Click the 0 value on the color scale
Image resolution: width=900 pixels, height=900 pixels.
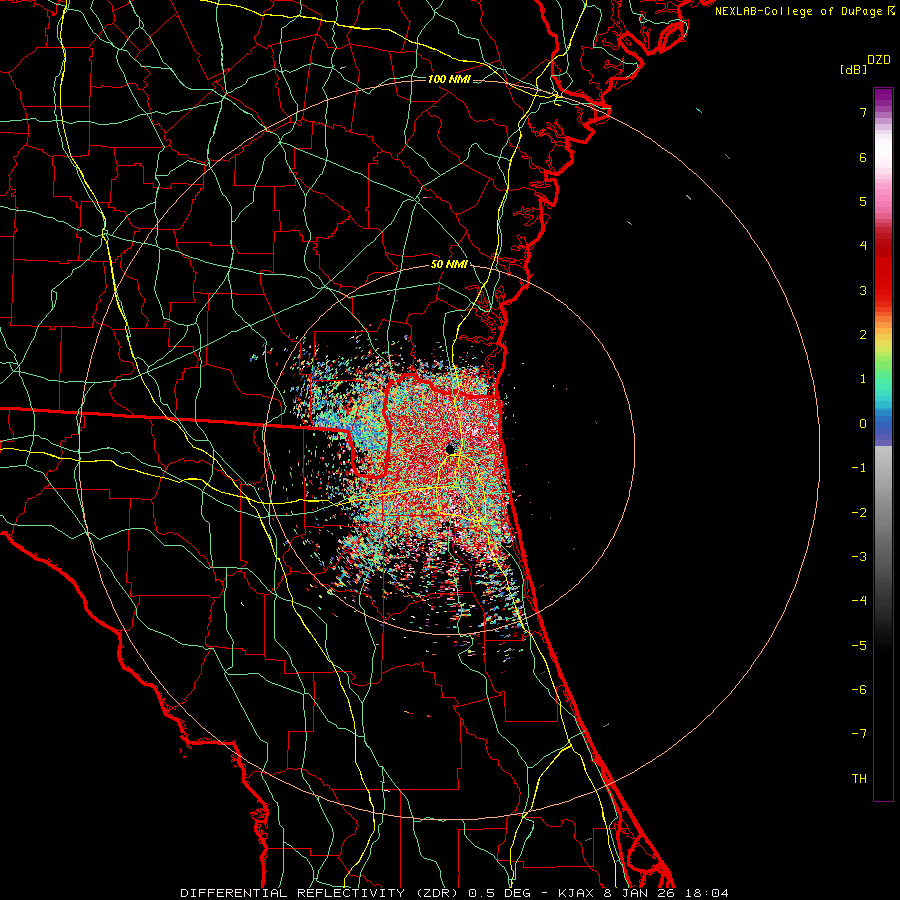tap(863, 424)
